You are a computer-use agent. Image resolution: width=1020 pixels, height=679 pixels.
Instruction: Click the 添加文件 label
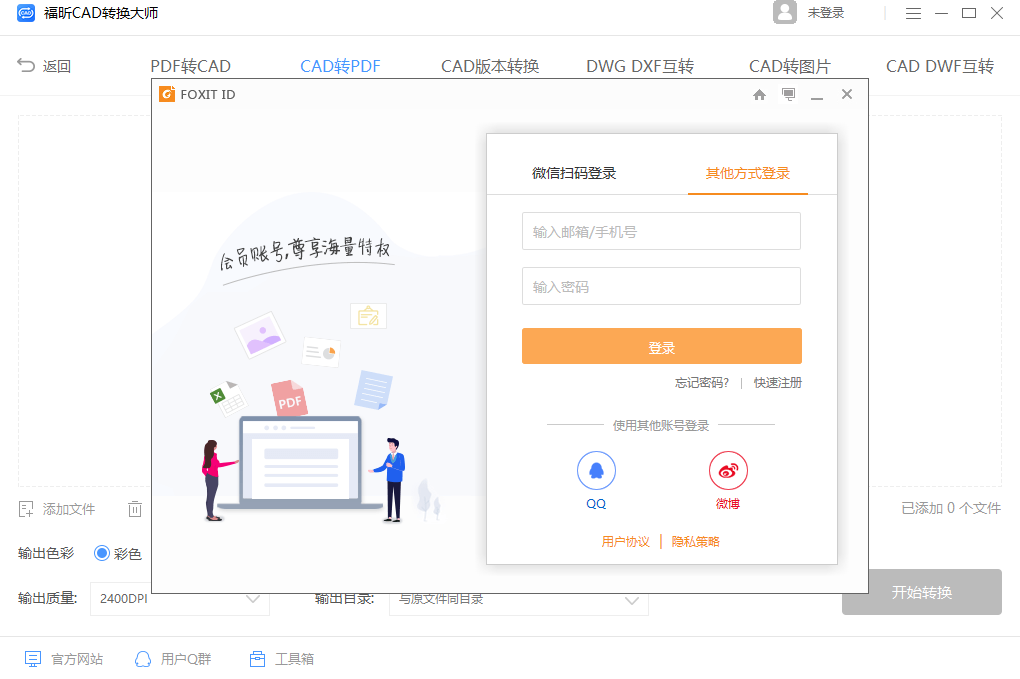tap(69, 509)
